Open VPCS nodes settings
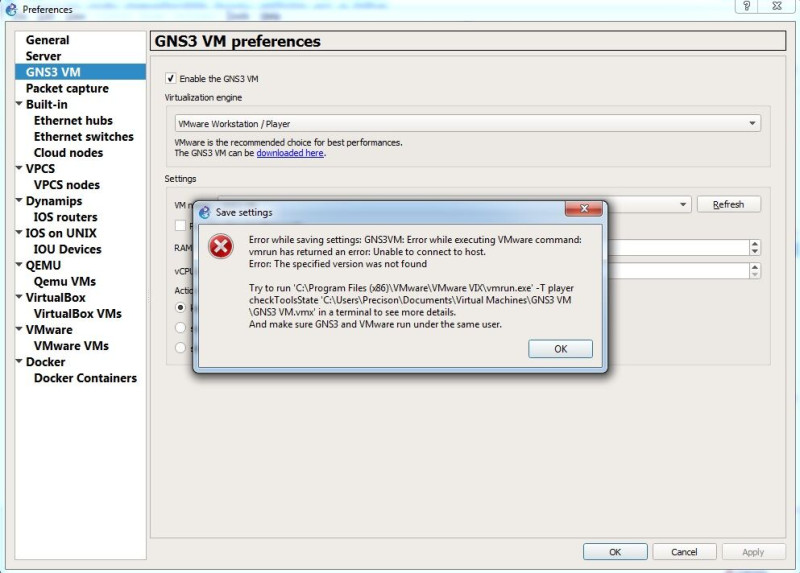 [67, 185]
